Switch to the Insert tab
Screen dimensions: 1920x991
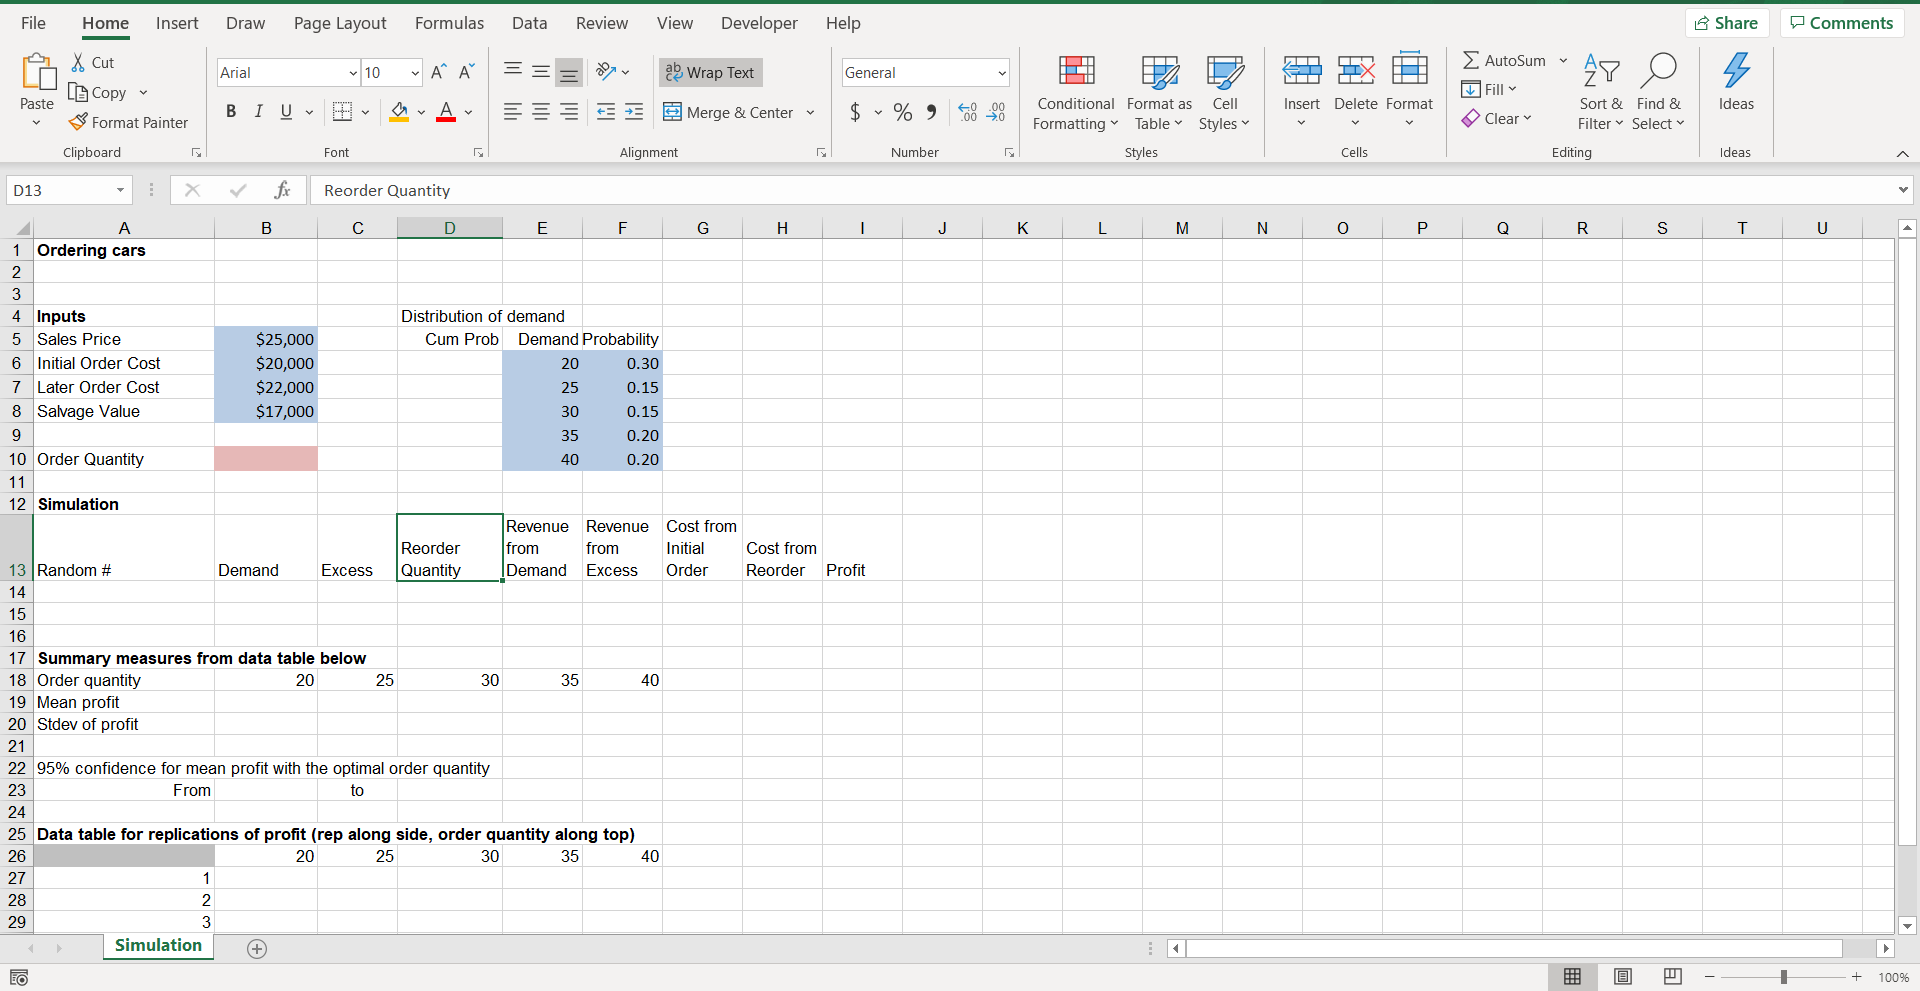[177, 23]
